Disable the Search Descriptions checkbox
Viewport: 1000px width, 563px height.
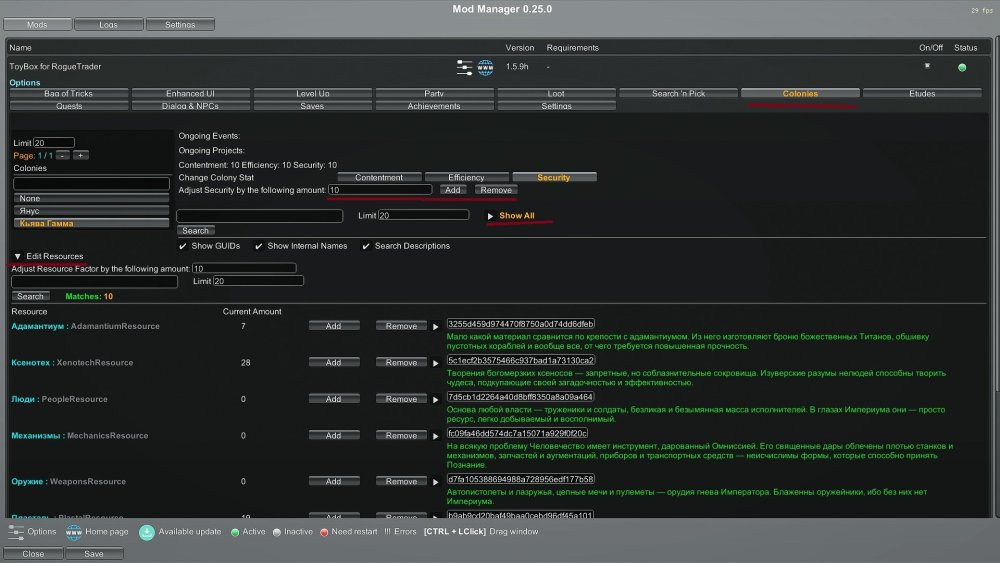366,246
